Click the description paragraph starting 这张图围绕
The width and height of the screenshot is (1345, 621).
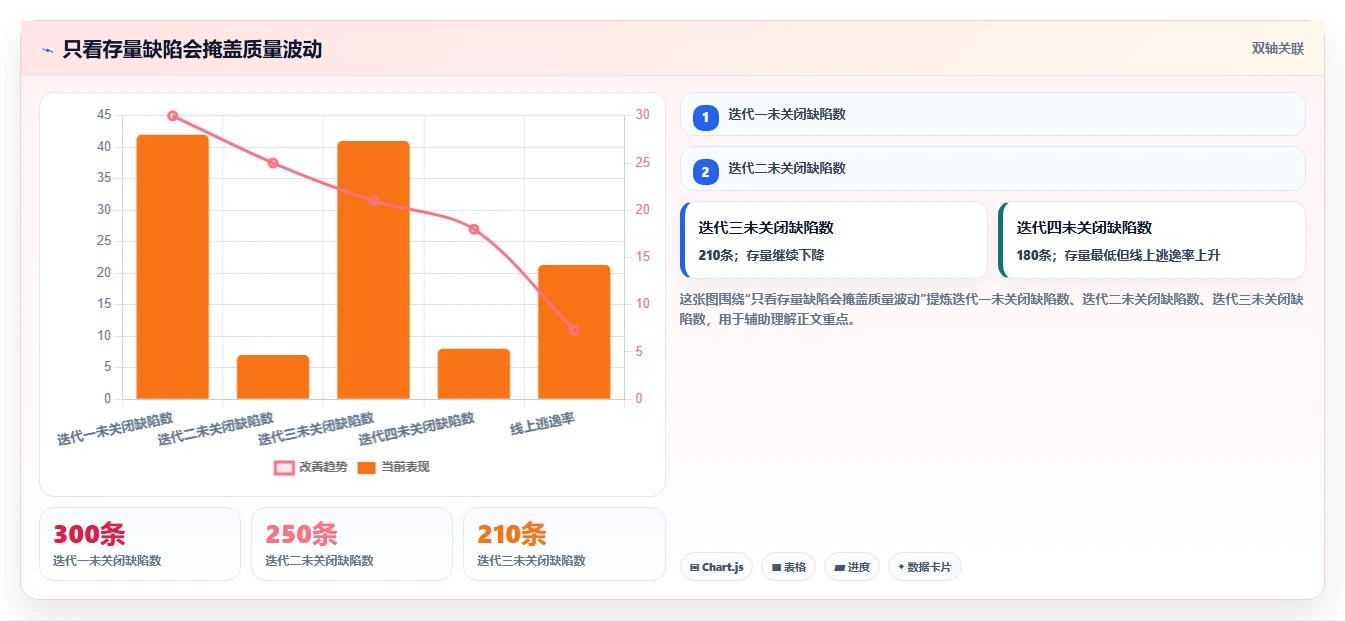pos(992,309)
